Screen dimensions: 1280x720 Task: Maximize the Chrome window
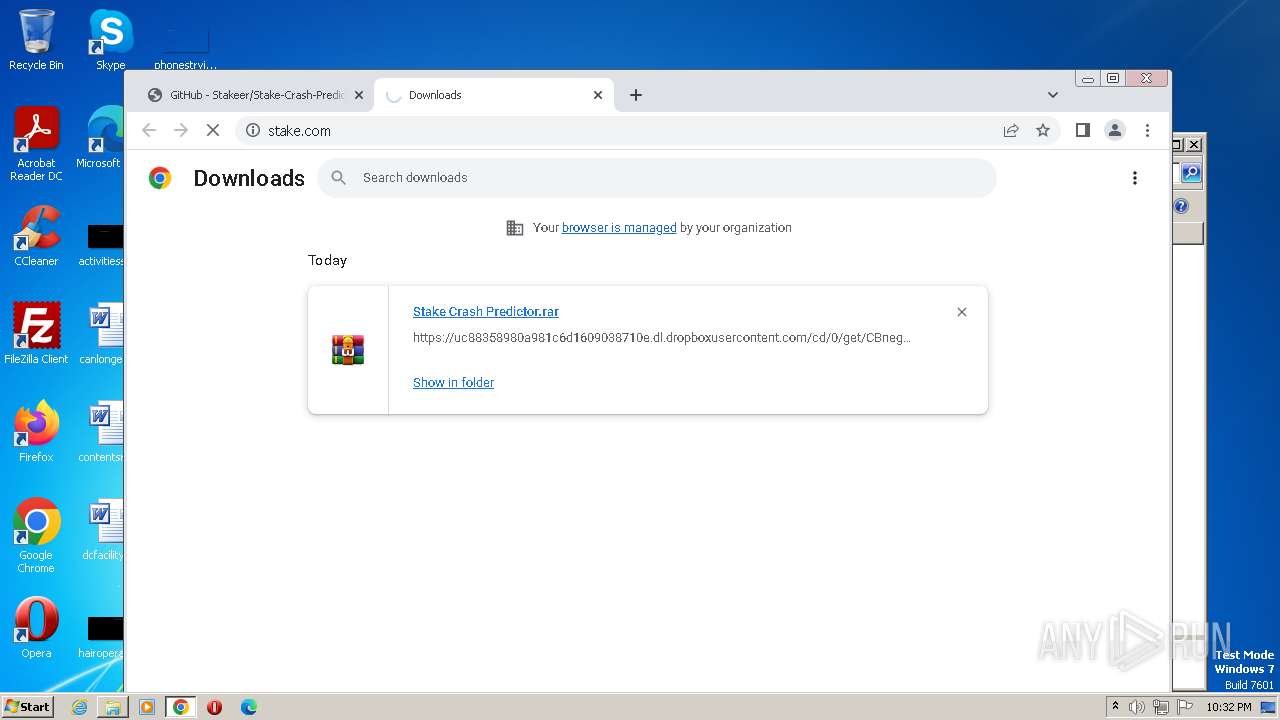[x=1112, y=78]
